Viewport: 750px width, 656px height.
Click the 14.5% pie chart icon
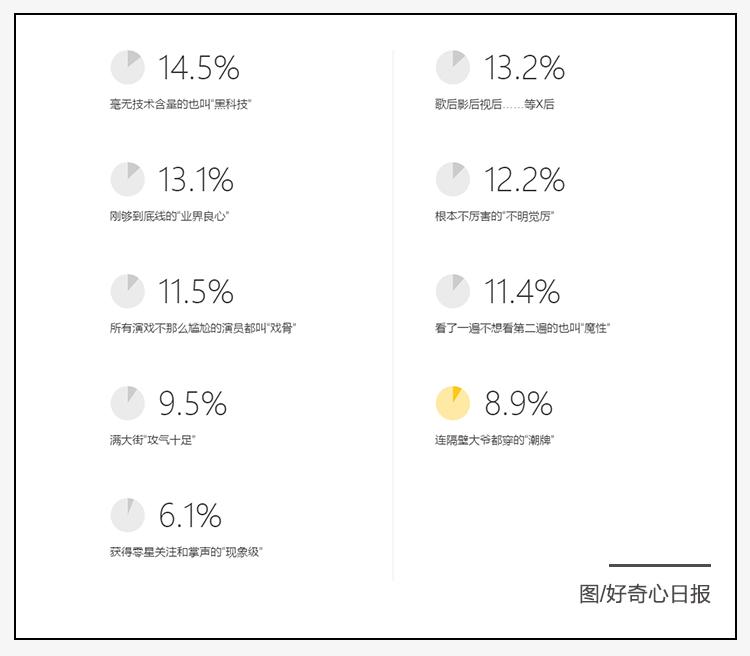tap(128, 67)
